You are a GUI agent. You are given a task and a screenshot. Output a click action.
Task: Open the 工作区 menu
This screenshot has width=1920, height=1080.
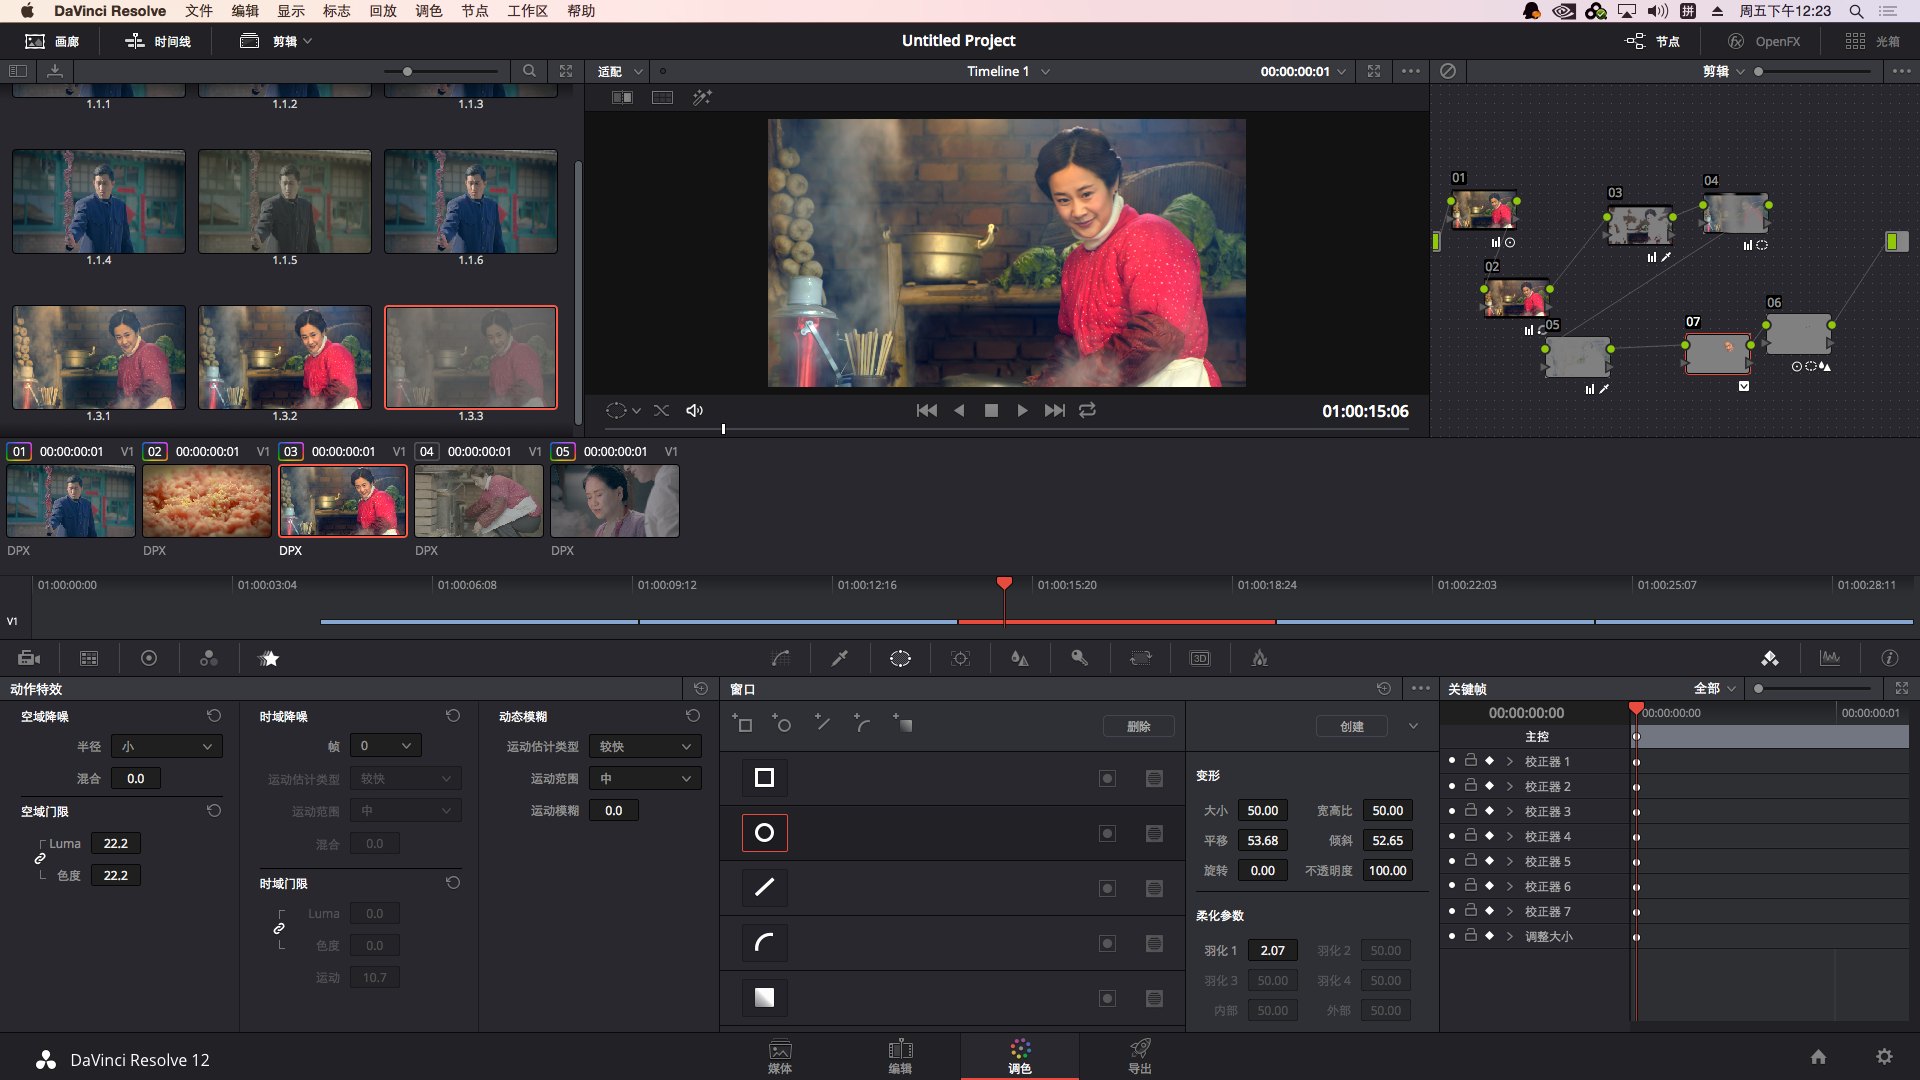528,11
